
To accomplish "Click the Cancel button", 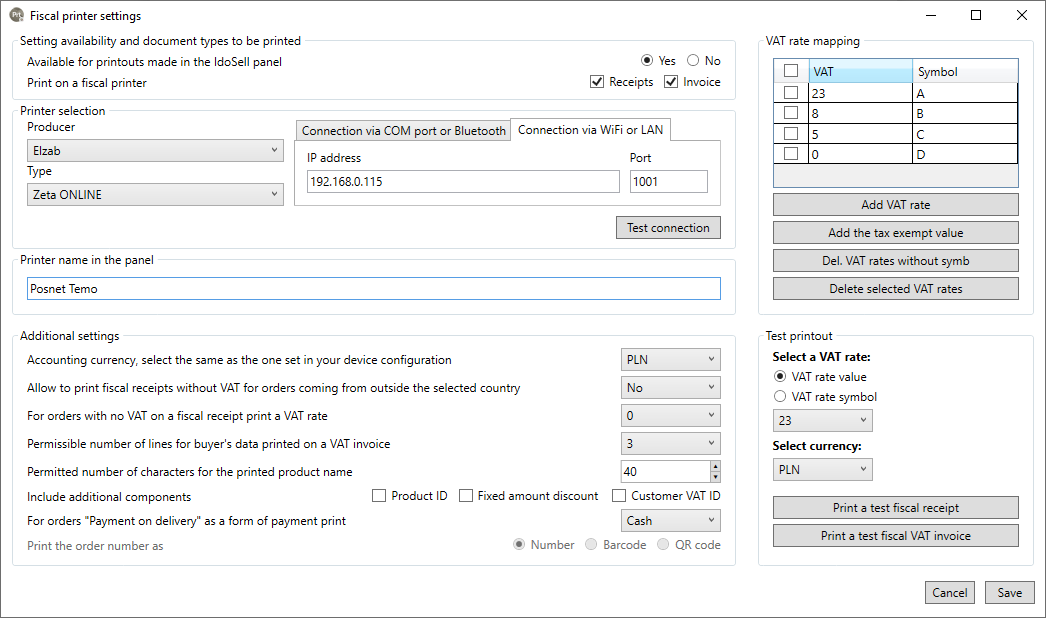I will [x=949, y=593].
